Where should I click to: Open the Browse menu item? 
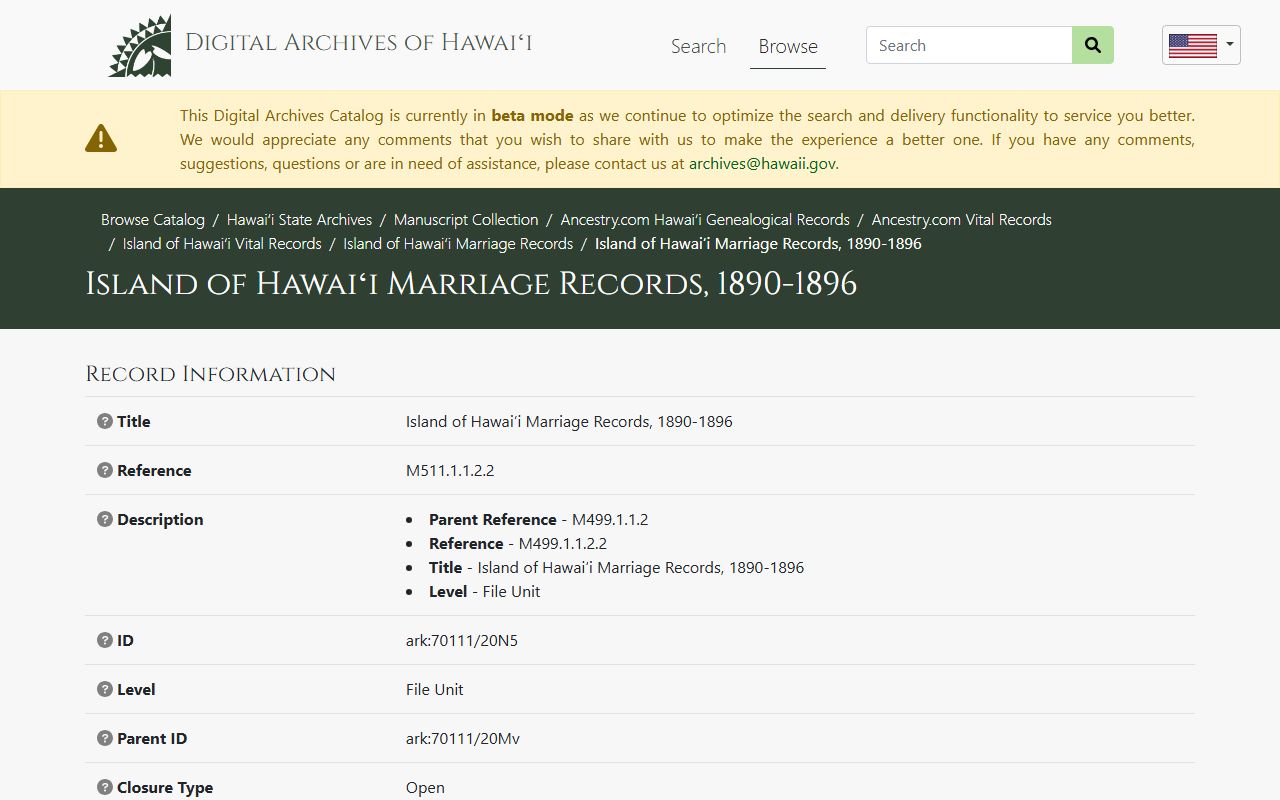click(x=788, y=46)
